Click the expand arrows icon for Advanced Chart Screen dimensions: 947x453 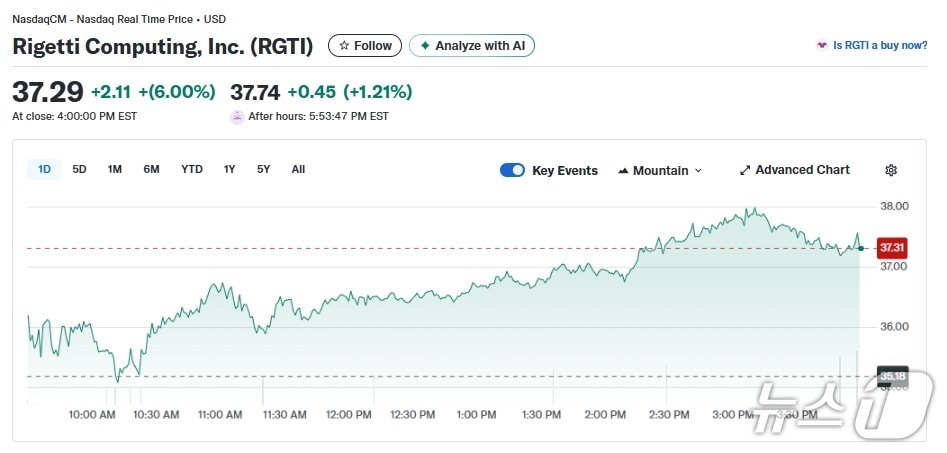[744, 170]
